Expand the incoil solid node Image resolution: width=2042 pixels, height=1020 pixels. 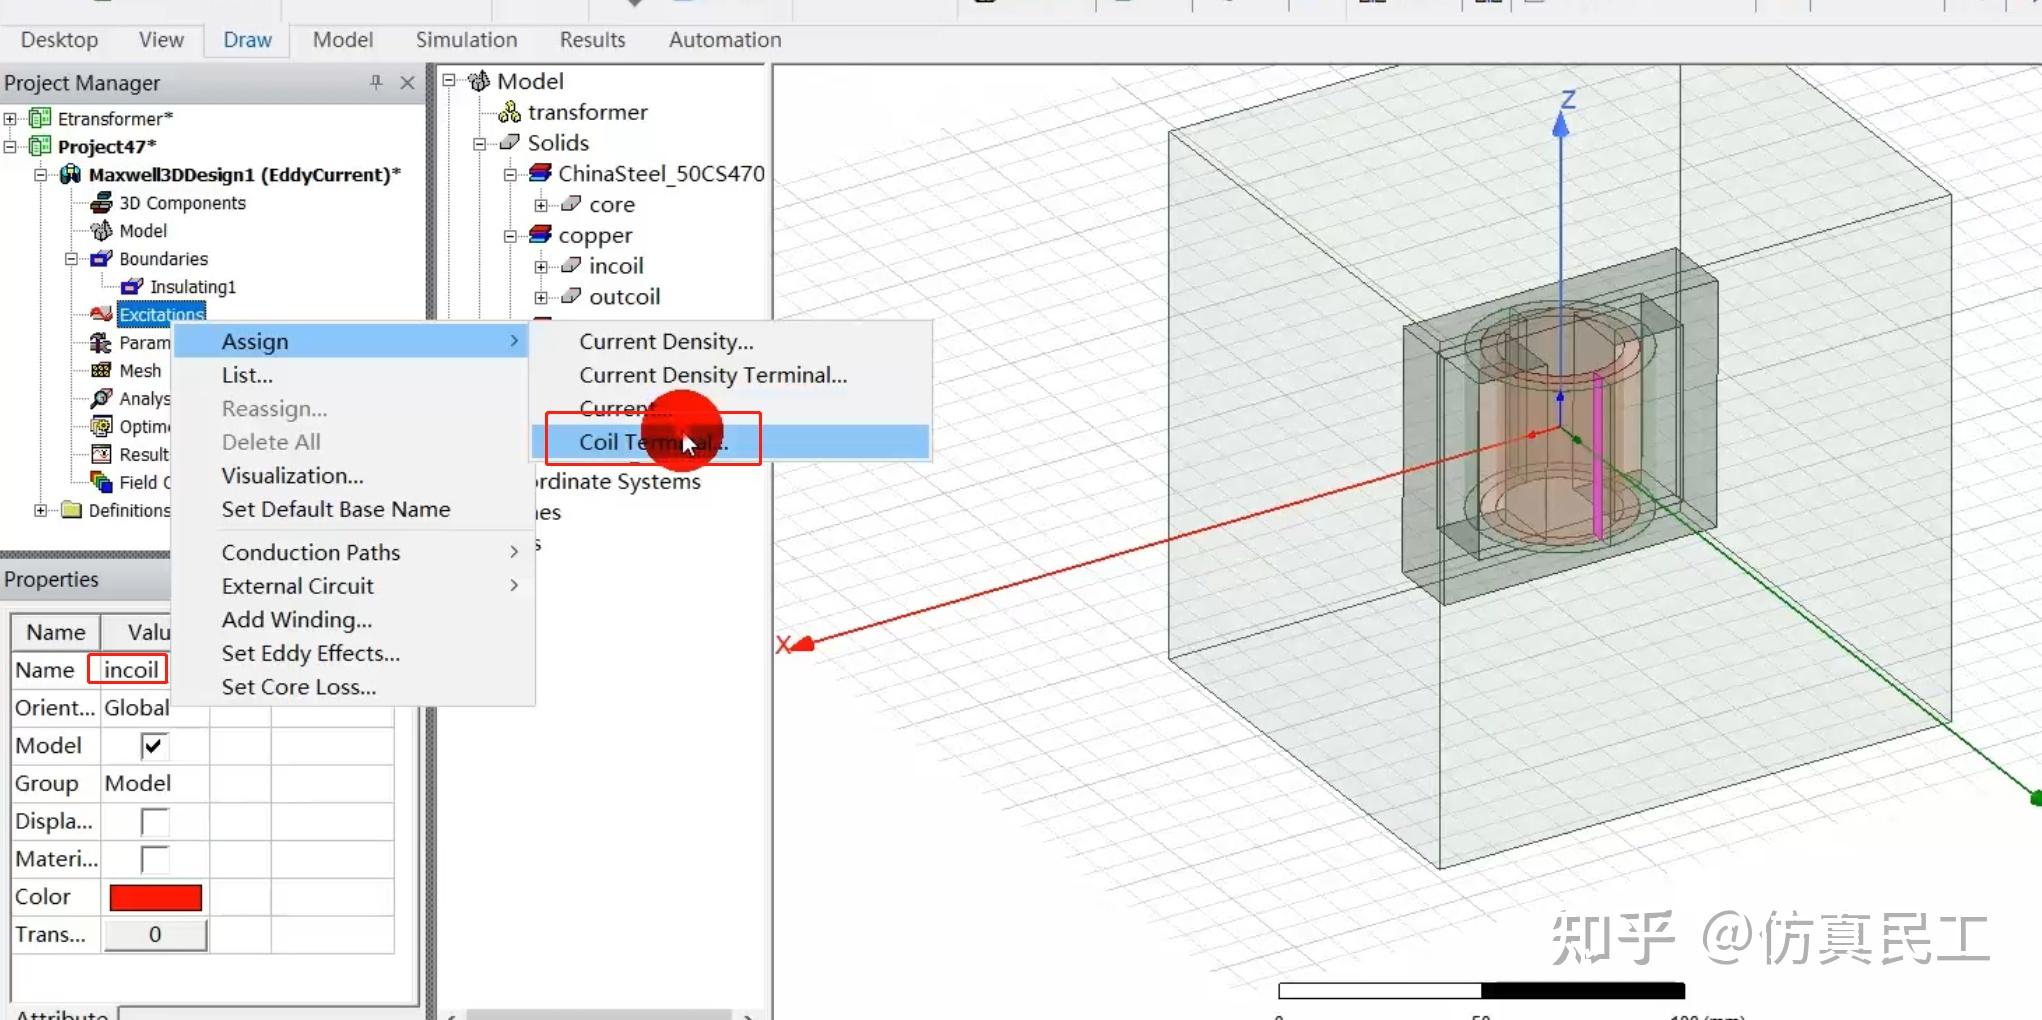541,265
